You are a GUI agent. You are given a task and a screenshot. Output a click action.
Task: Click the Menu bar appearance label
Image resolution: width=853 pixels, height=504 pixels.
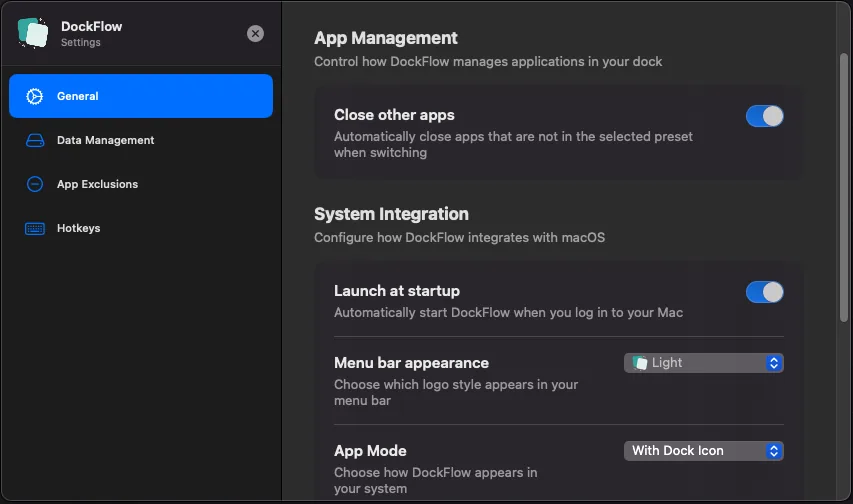pyautogui.click(x=411, y=362)
